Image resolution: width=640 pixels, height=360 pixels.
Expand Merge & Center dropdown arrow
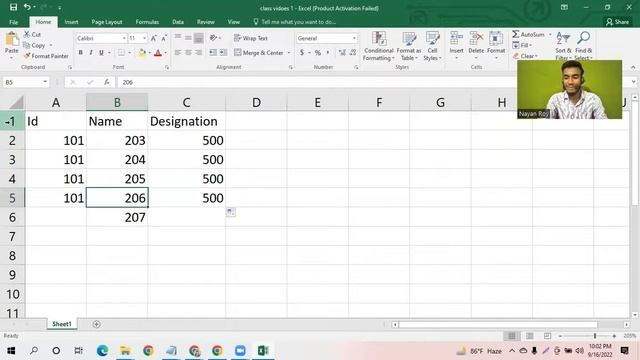click(x=289, y=53)
